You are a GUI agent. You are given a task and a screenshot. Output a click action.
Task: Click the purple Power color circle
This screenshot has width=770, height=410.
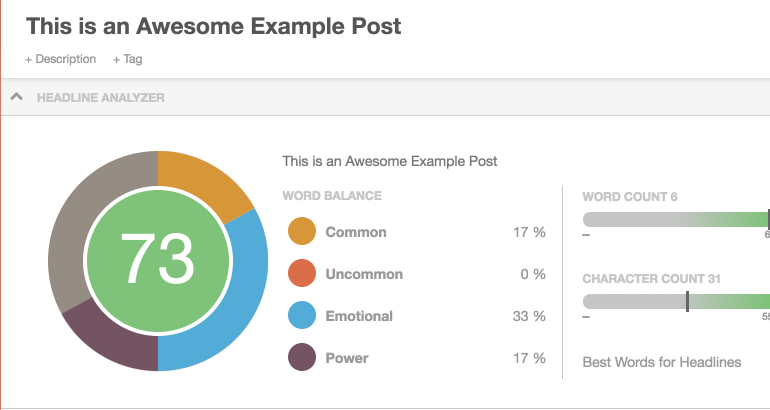pos(302,357)
